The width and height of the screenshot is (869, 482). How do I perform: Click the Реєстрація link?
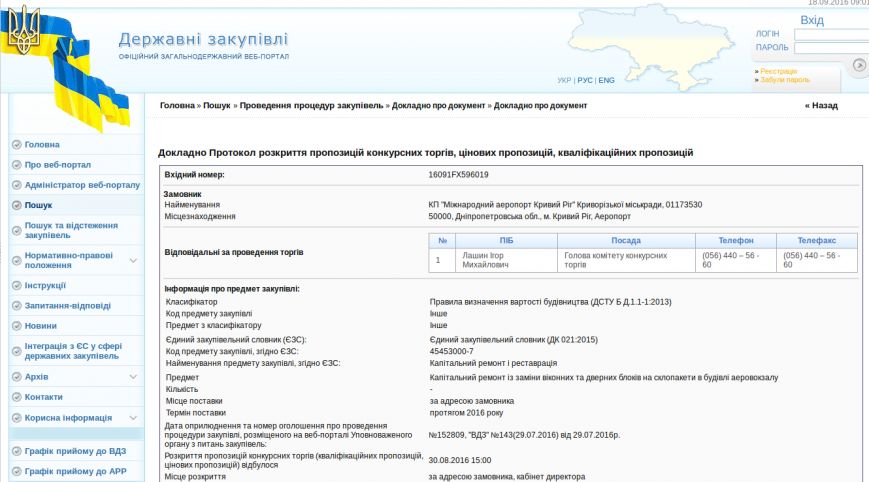[779, 71]
